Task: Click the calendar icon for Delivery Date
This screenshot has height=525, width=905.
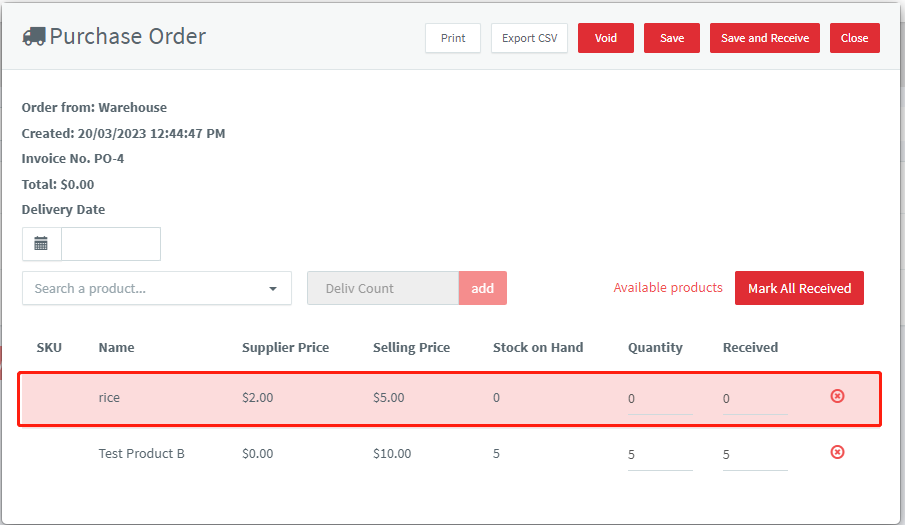Action: tap(41, 243)
